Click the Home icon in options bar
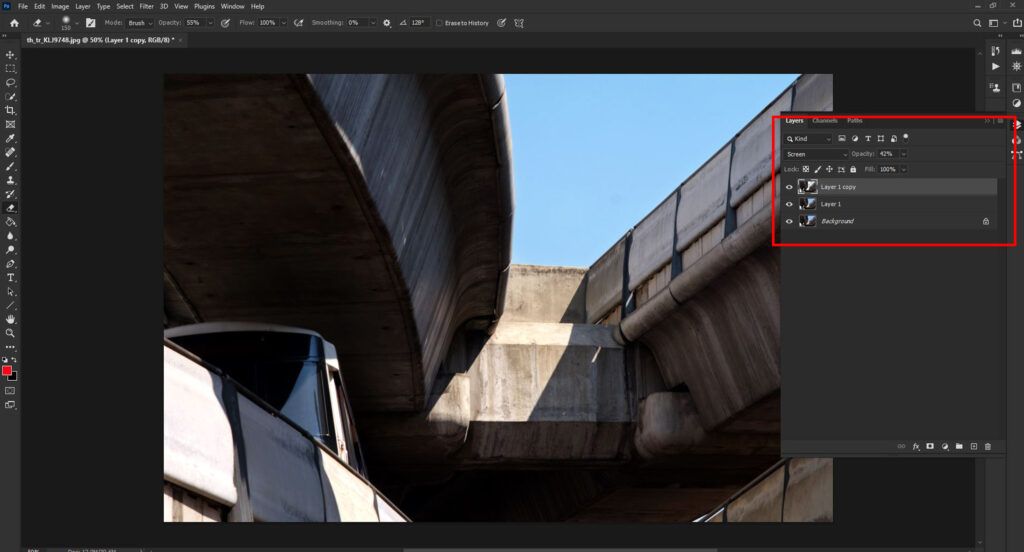This screenshot has height=552, width=1024. coord(14,22)
